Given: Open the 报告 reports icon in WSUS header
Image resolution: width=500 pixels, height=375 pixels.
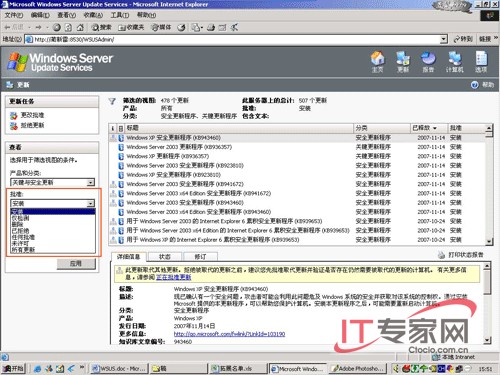Looking at the screenshot, I should tap(428, 61).
